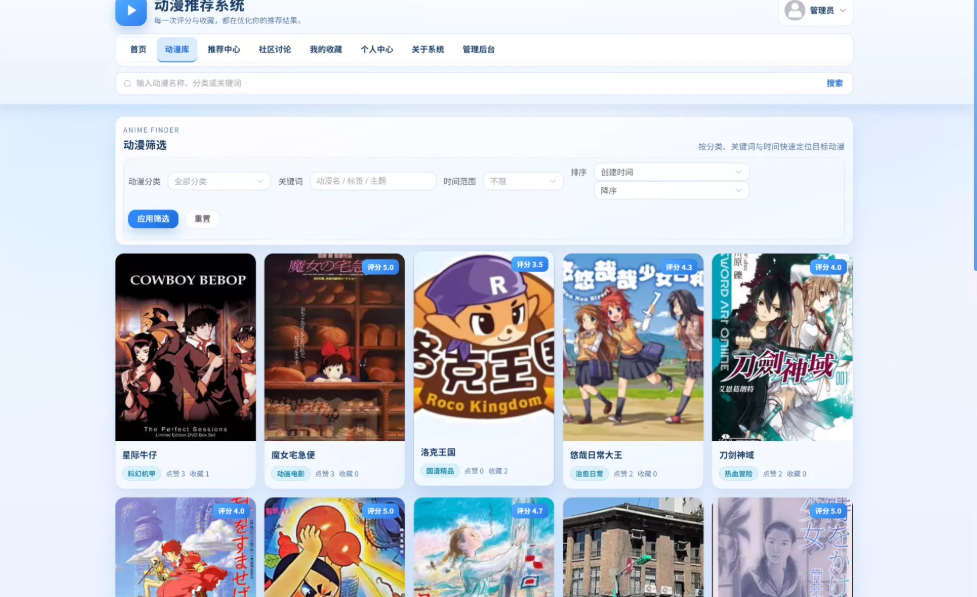Open the 关于系统 tab
Image resolution: width=977 pixels, height=597 pixels.
(427, 50)
